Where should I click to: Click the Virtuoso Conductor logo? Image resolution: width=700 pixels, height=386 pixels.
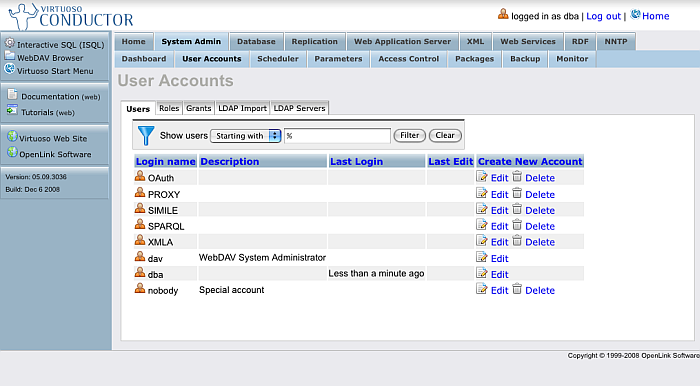71,17
